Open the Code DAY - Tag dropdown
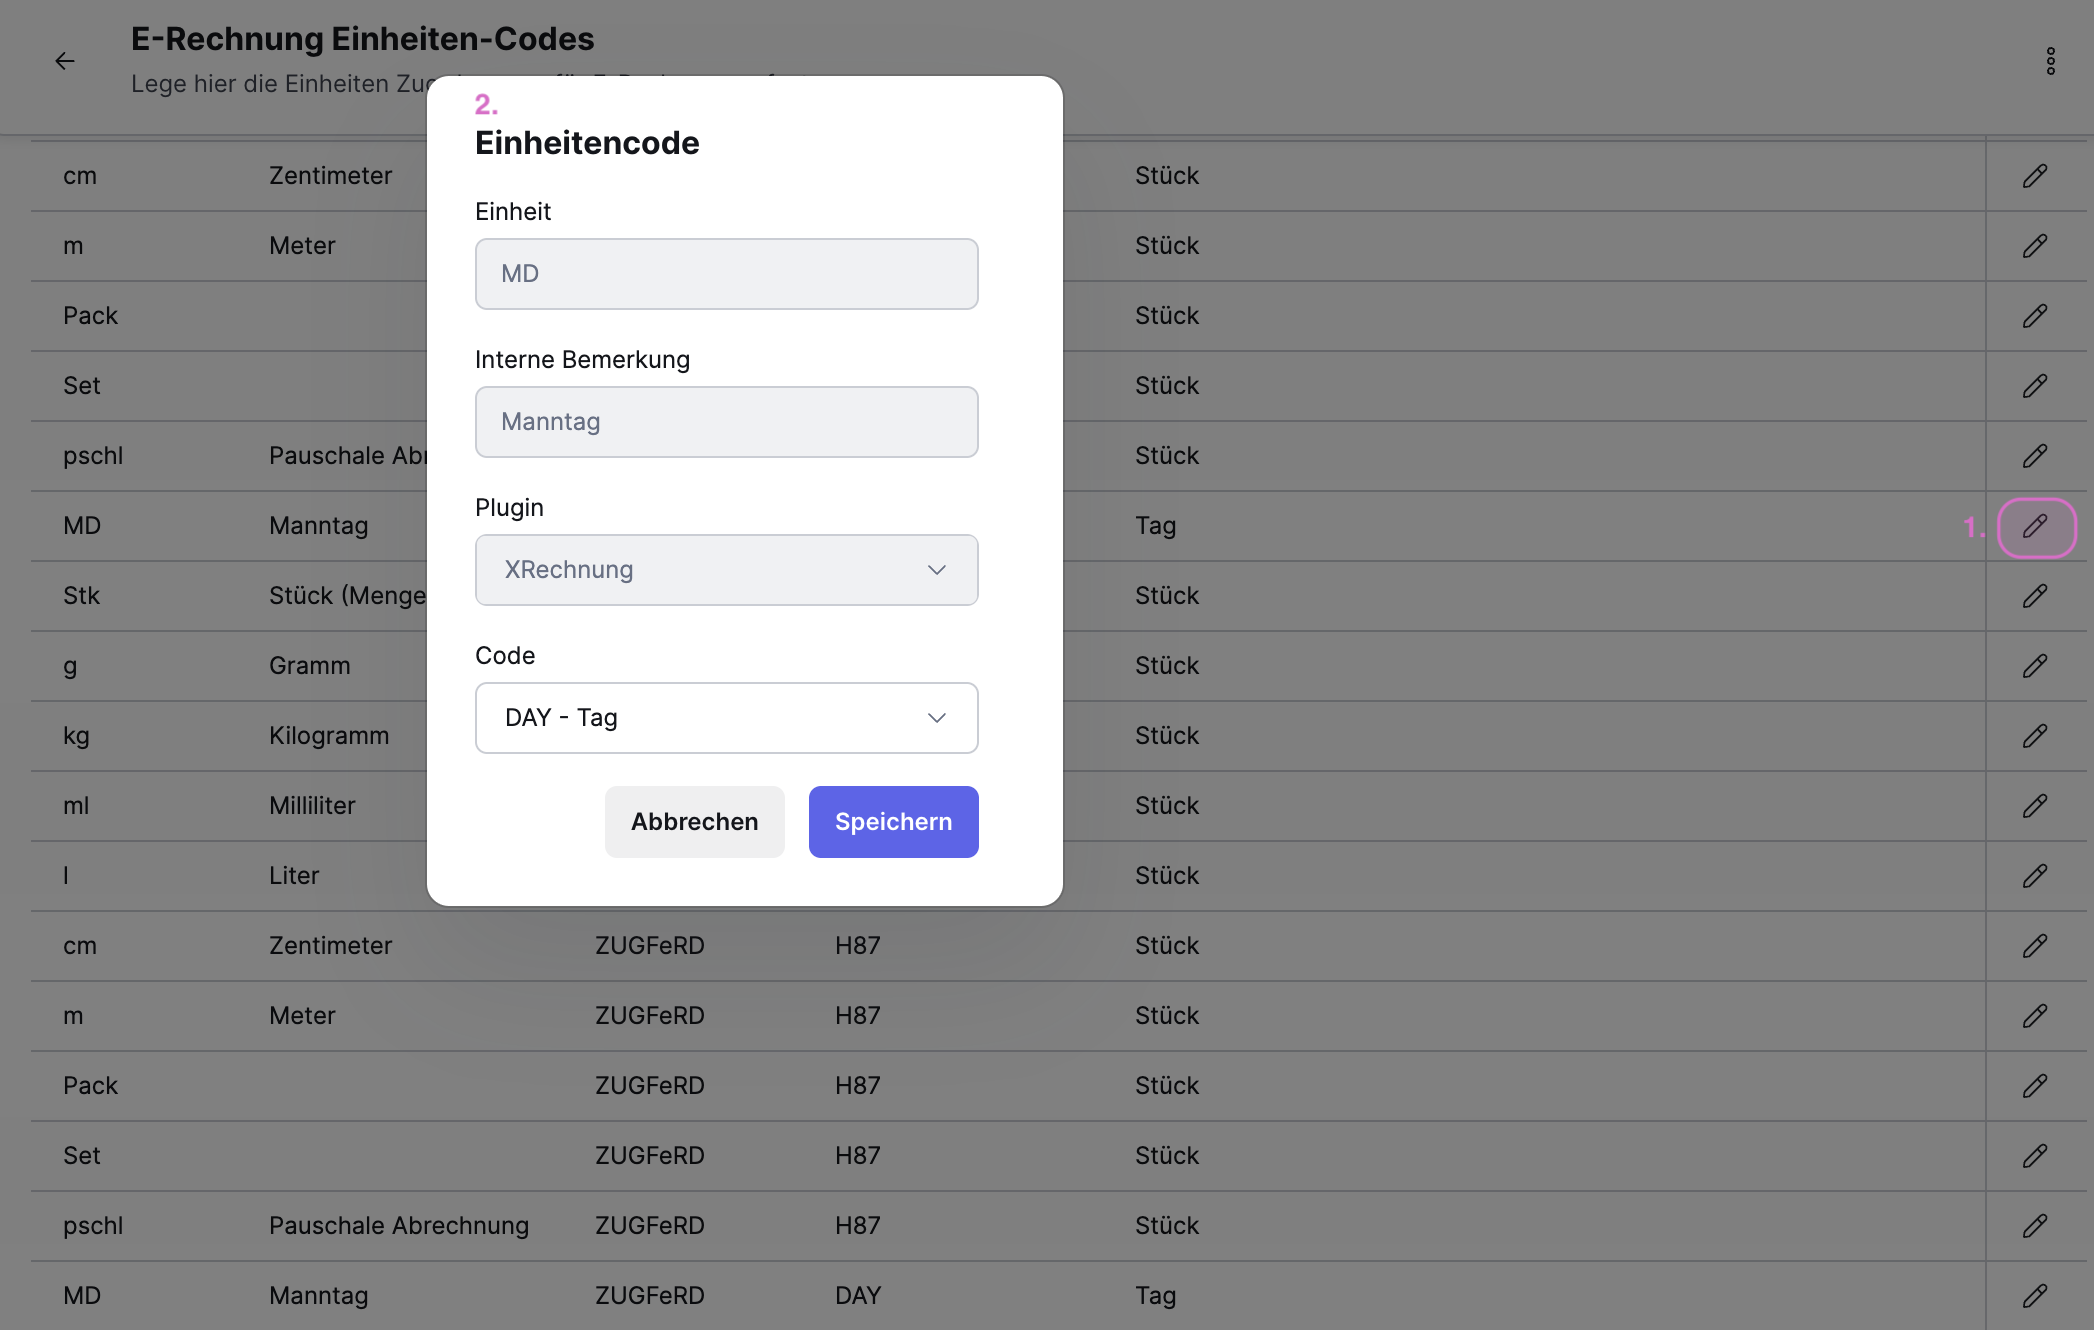This screenshot has height=1330, width=2094. point(727,718)
